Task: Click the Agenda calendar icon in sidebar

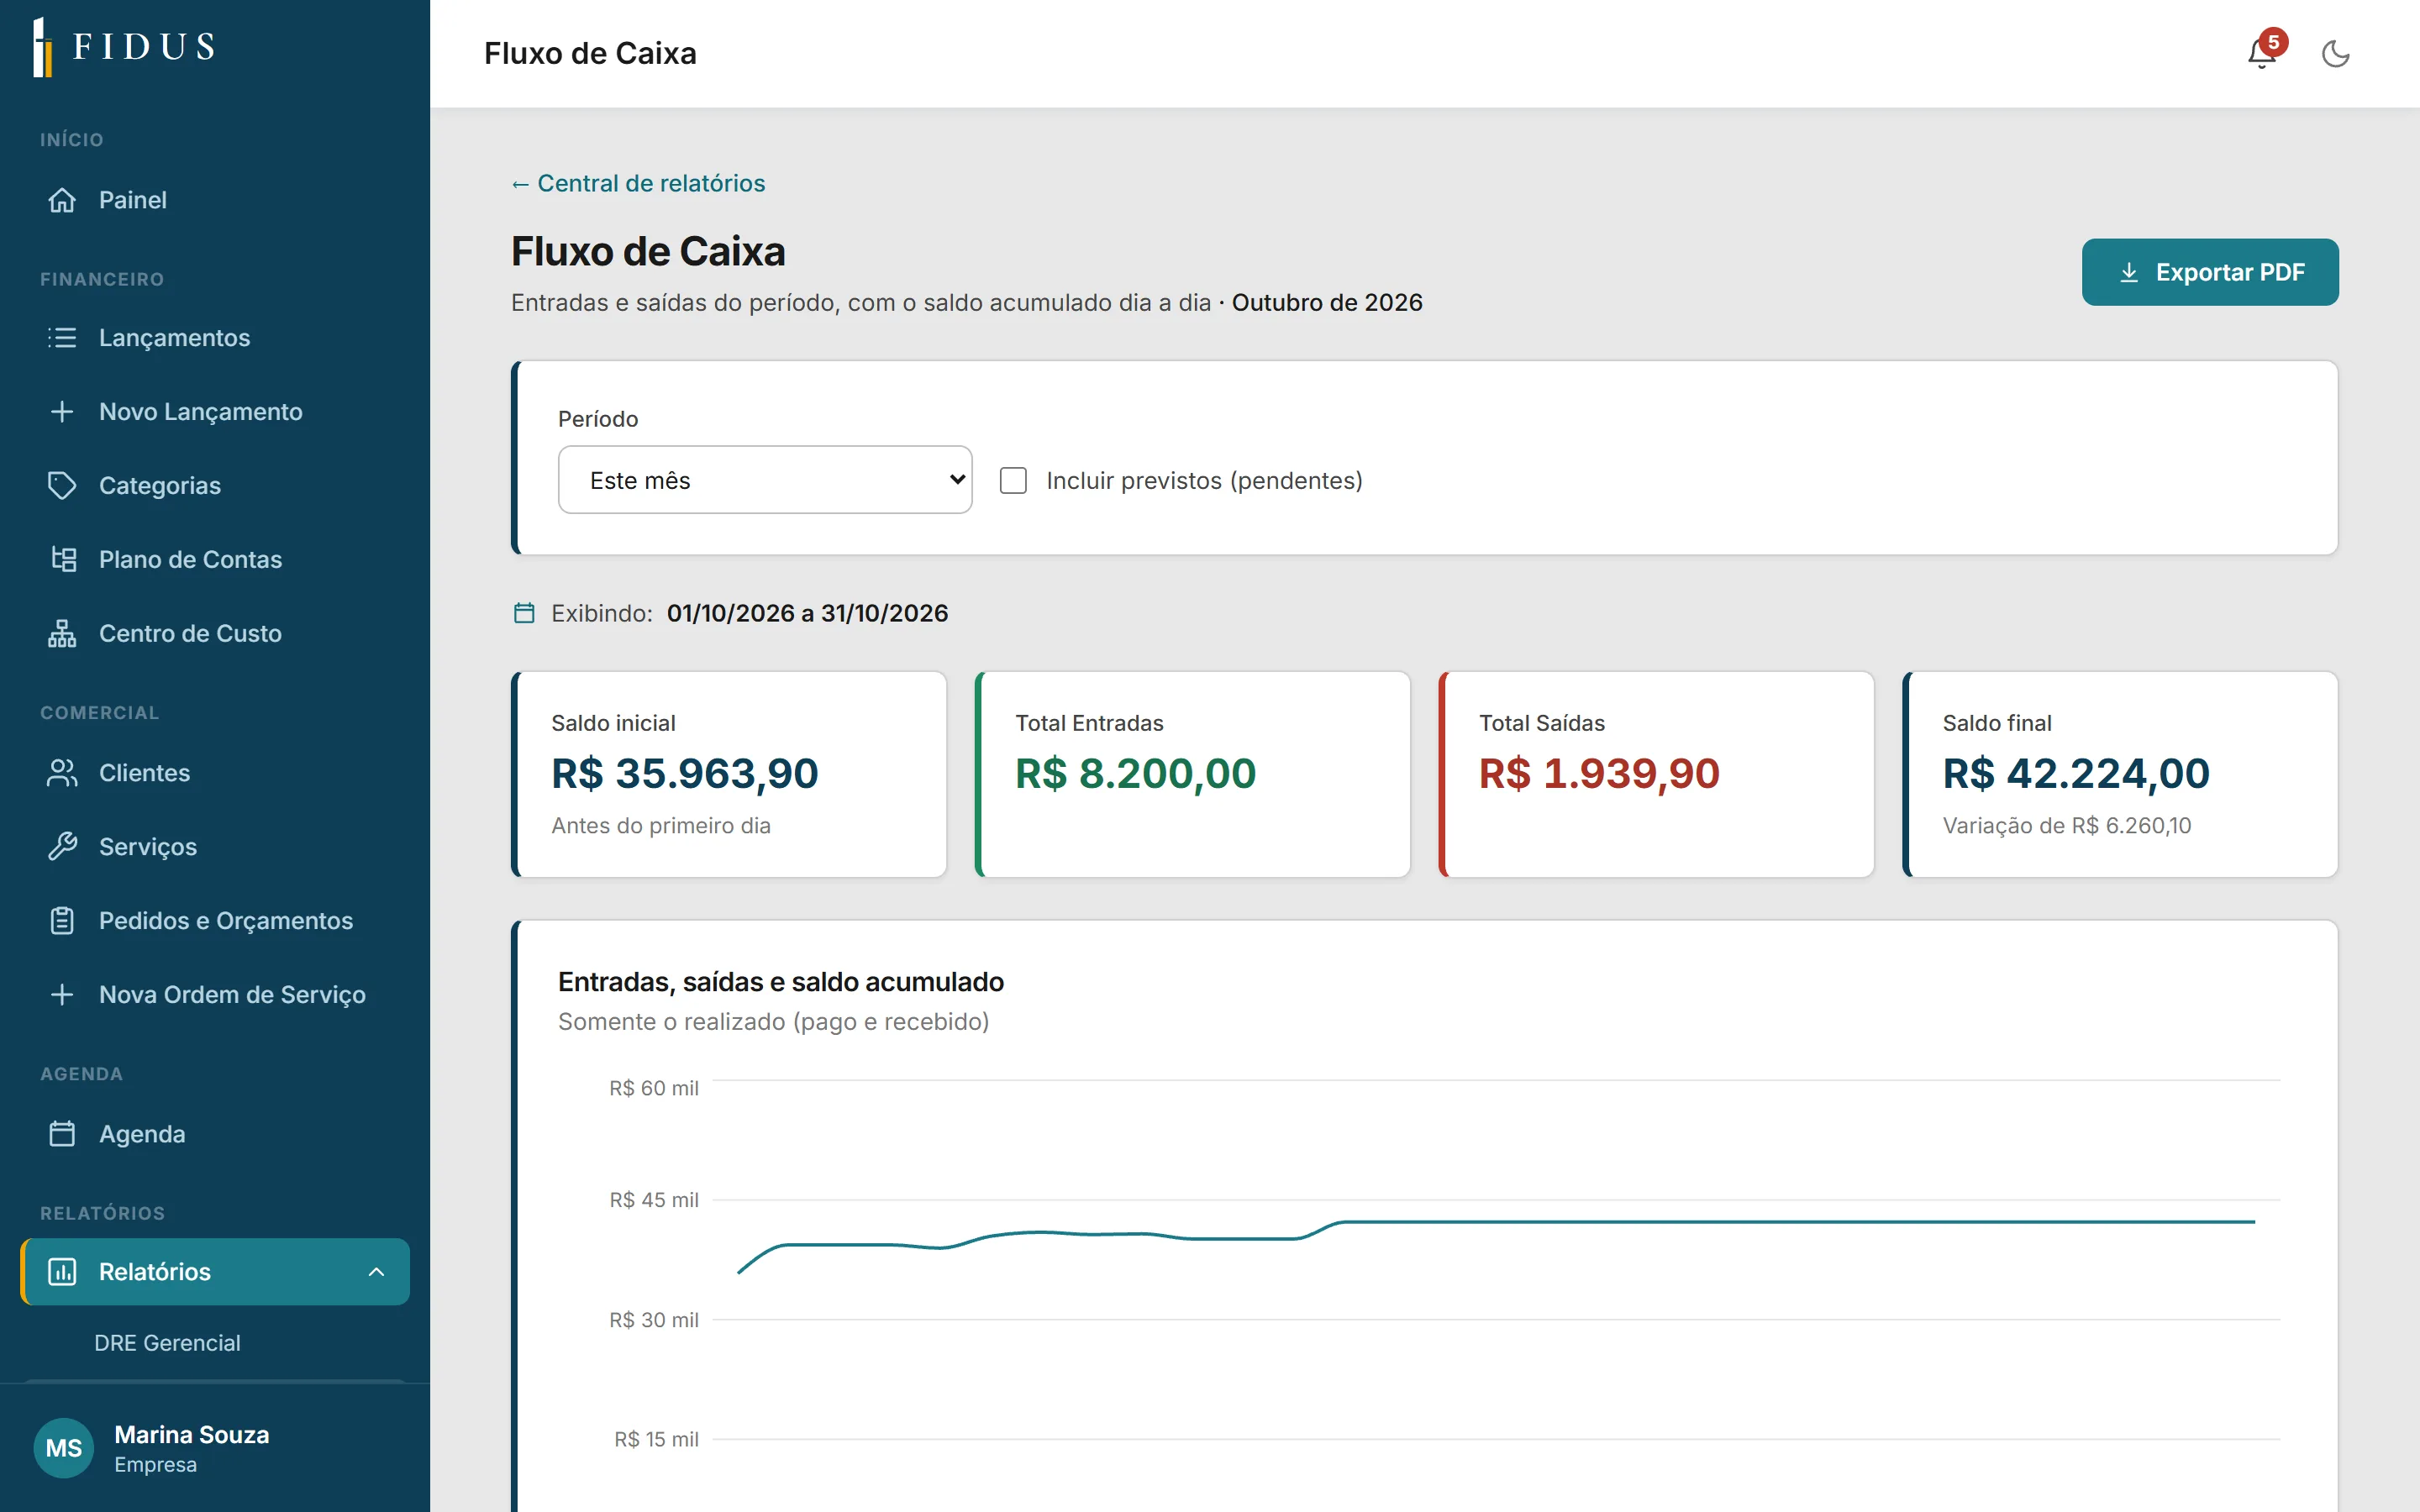Action: (x=62, y=1134)
